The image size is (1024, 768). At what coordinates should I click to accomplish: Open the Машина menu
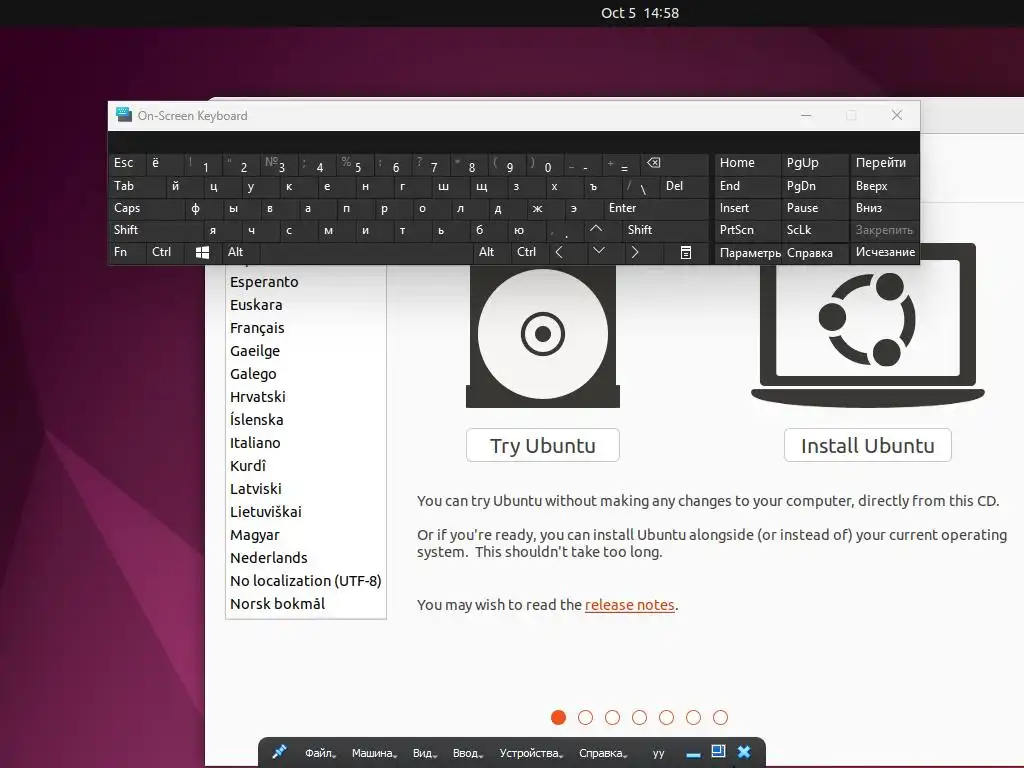click(374, 753)
